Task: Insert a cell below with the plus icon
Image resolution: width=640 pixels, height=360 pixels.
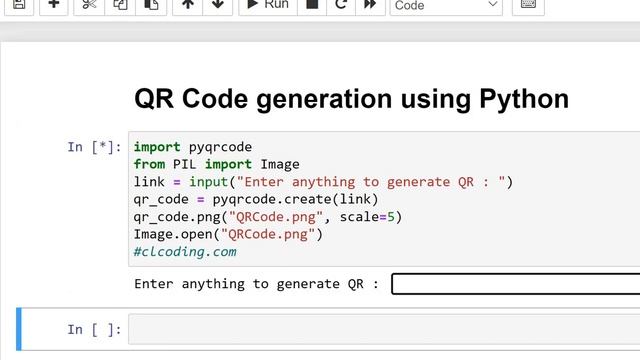Action: coord(53,5)
